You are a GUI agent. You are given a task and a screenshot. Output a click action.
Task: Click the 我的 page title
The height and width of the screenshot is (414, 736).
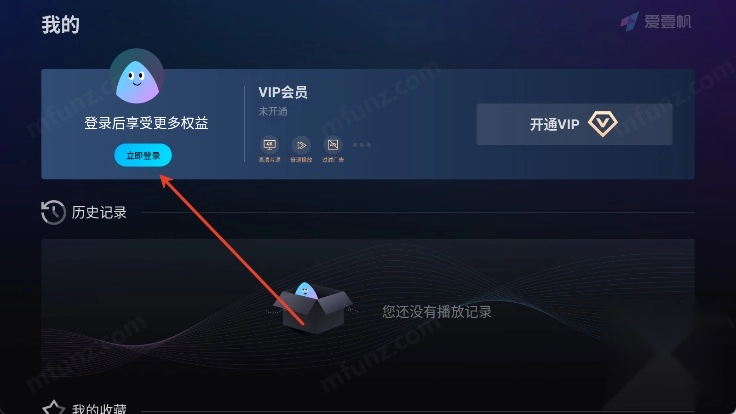pyautogui.click(x=61, y=24)
